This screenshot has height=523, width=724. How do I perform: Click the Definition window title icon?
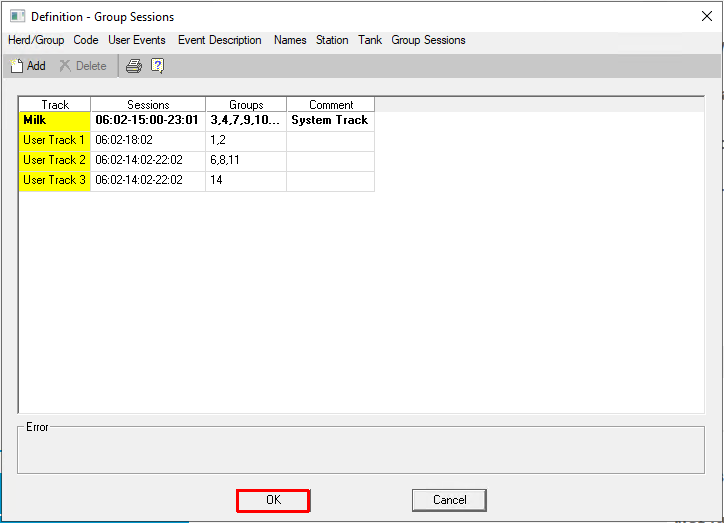click(17, 16)
